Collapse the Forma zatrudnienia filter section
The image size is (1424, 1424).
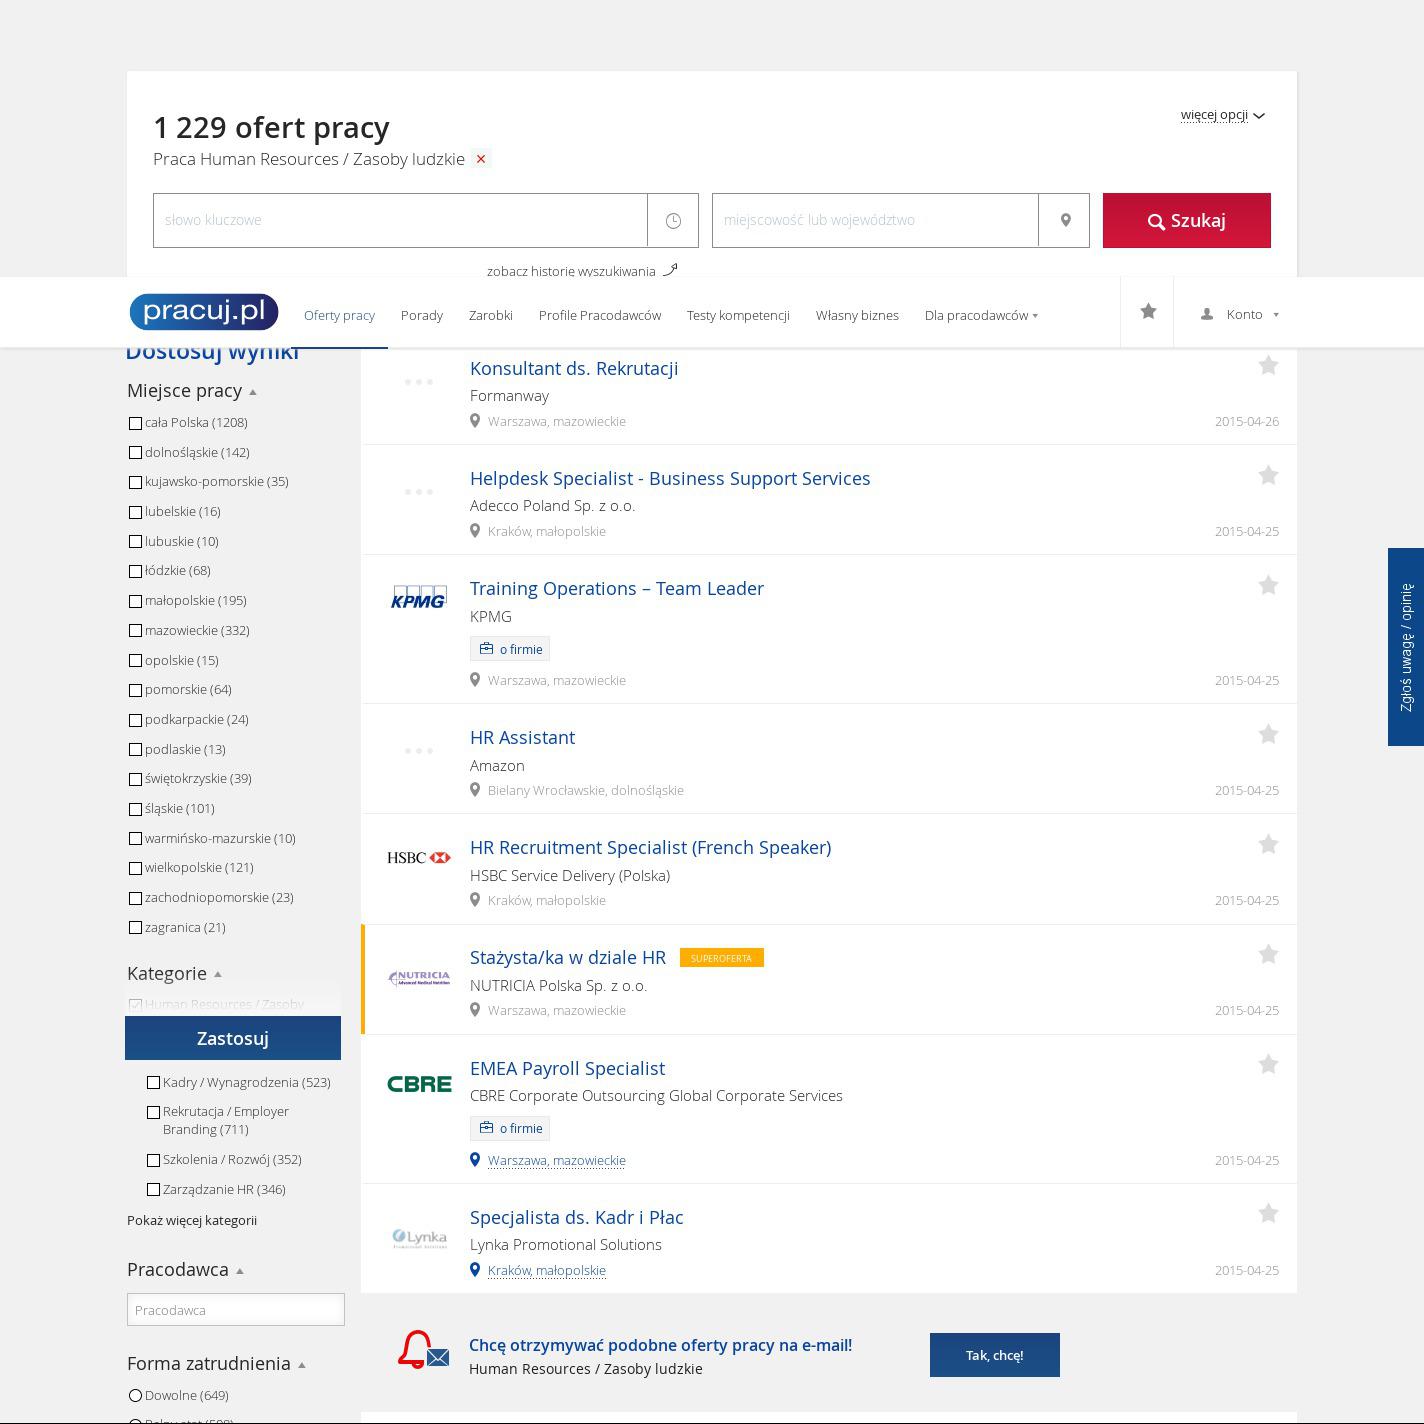[216, 1364]
